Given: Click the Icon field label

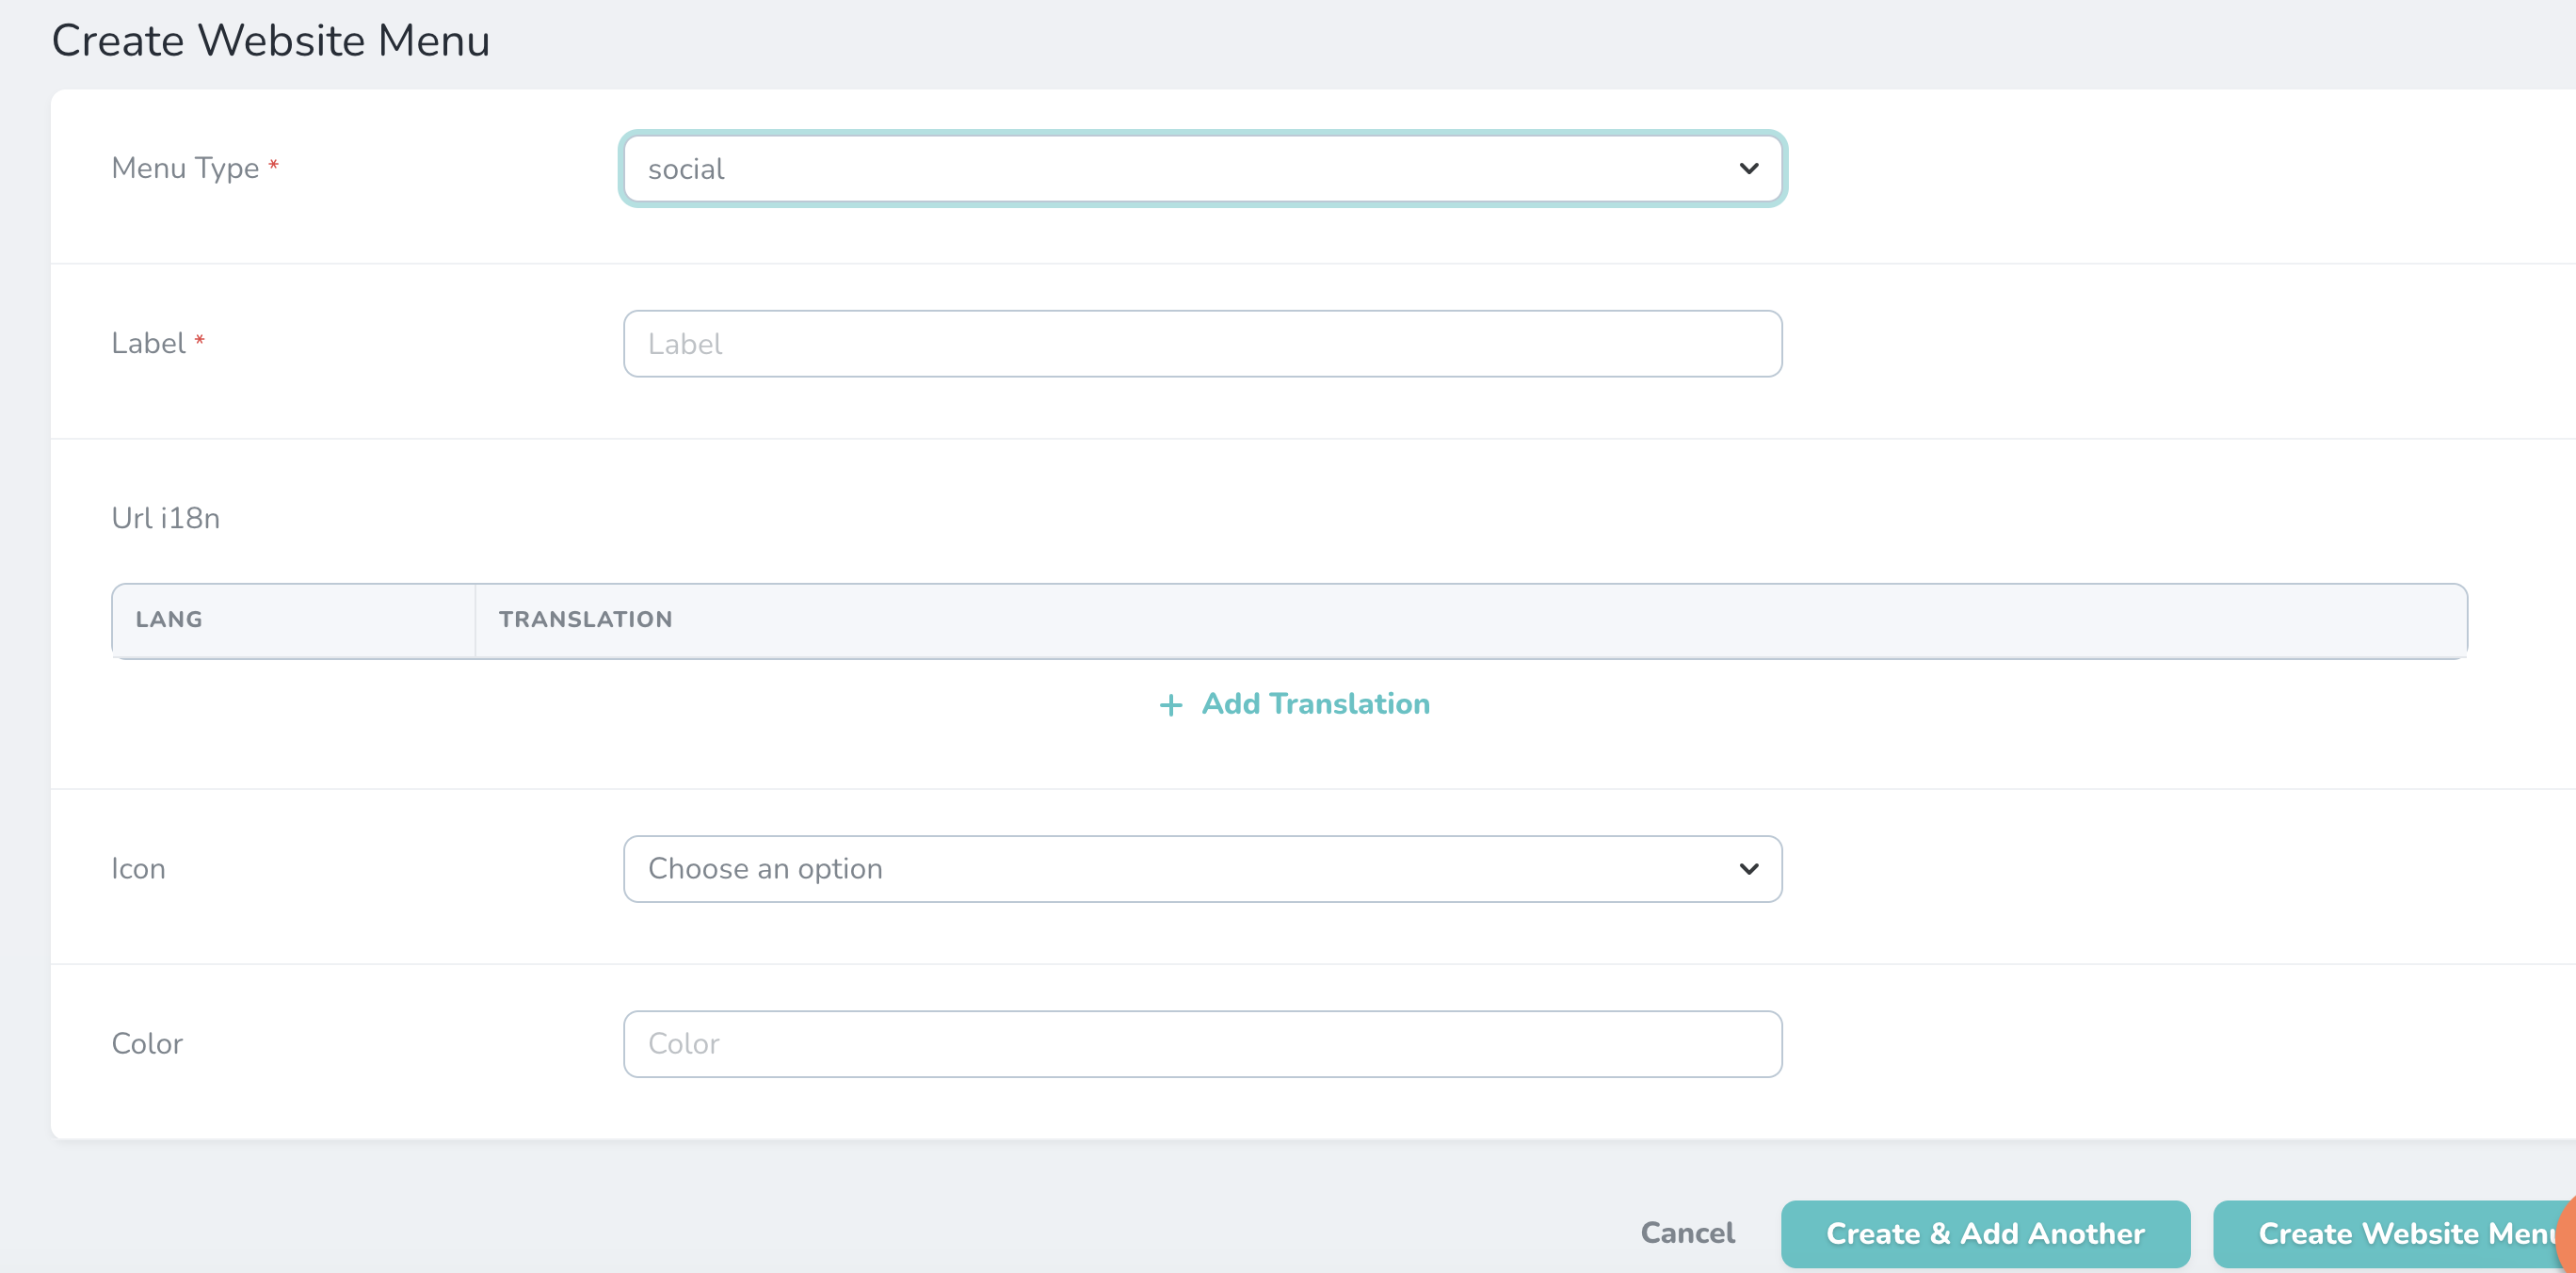Looking at the screenshot, I should (x=138, y=868).
